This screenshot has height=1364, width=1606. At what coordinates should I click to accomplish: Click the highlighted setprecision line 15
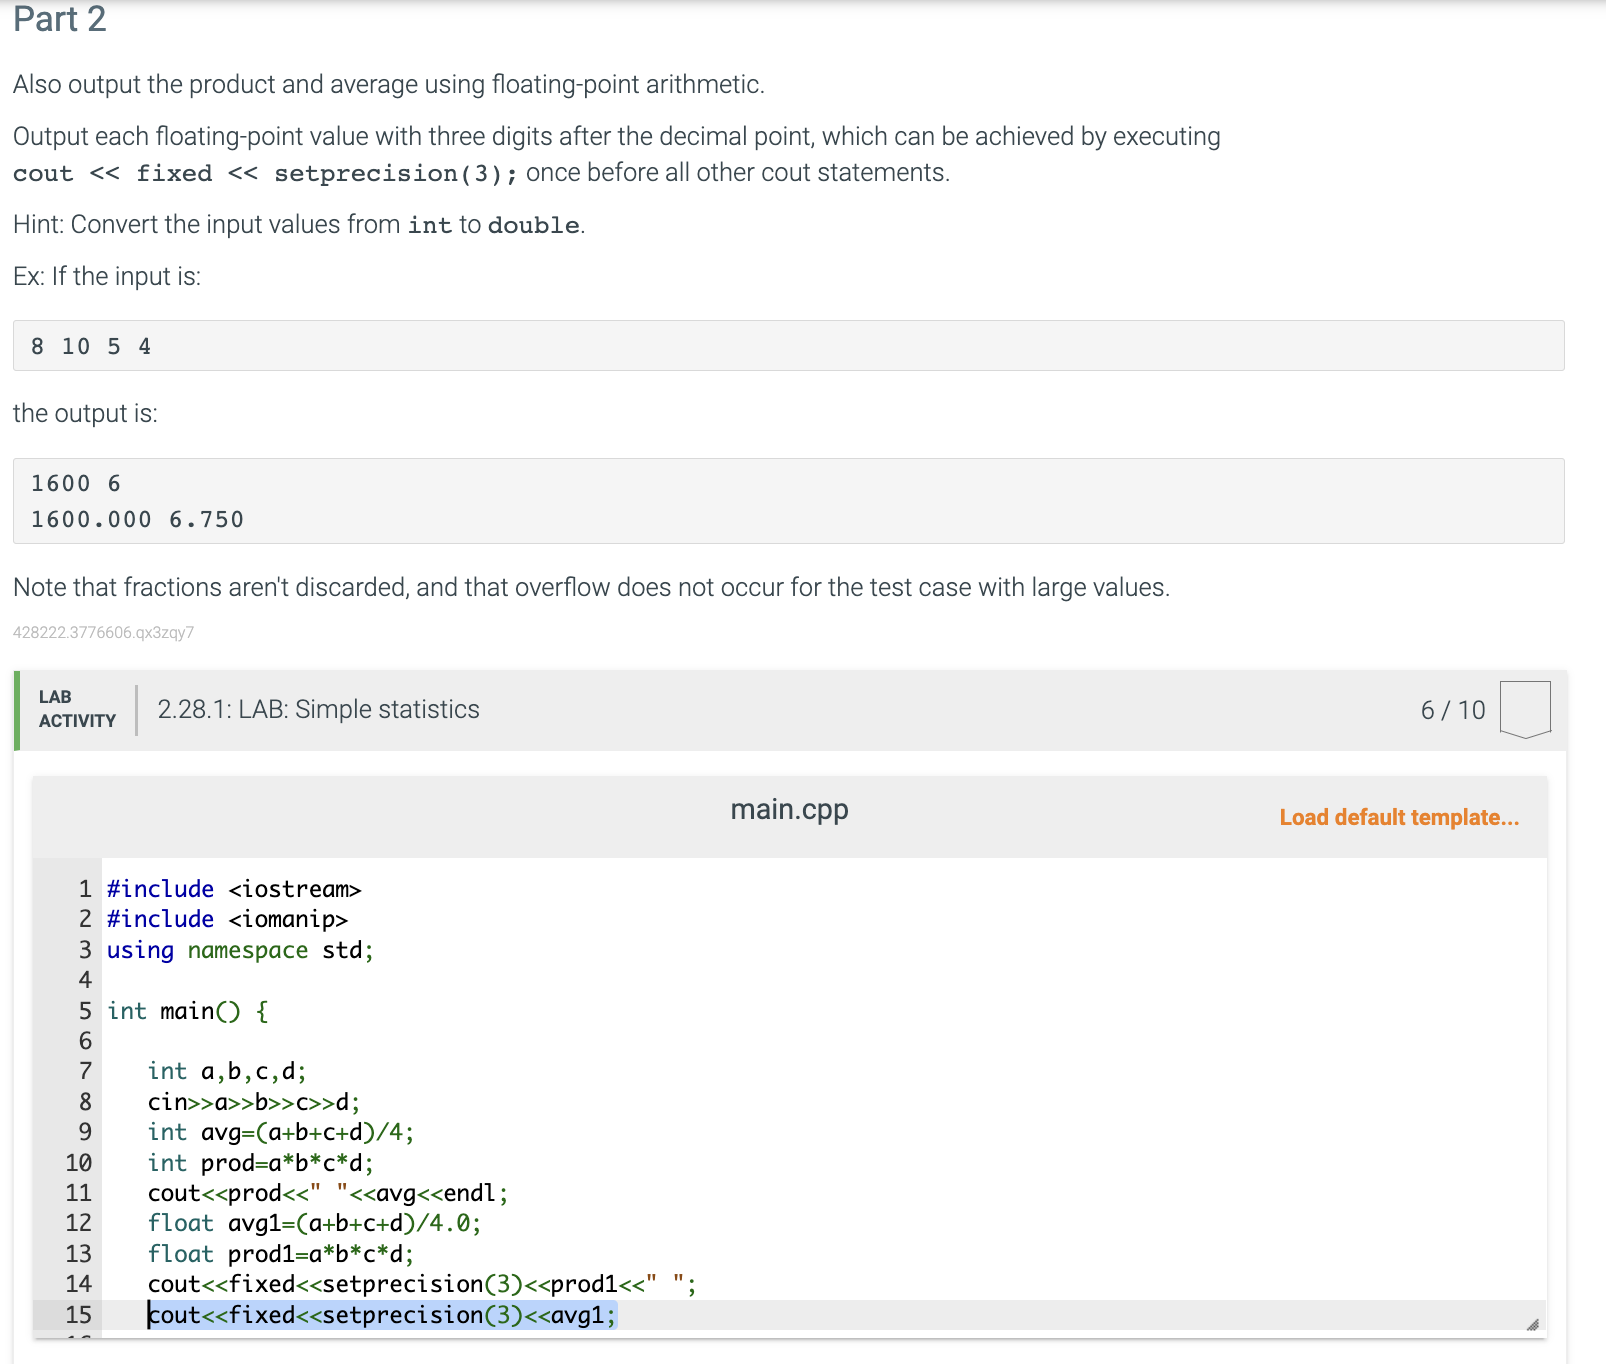coord(383,1314)
